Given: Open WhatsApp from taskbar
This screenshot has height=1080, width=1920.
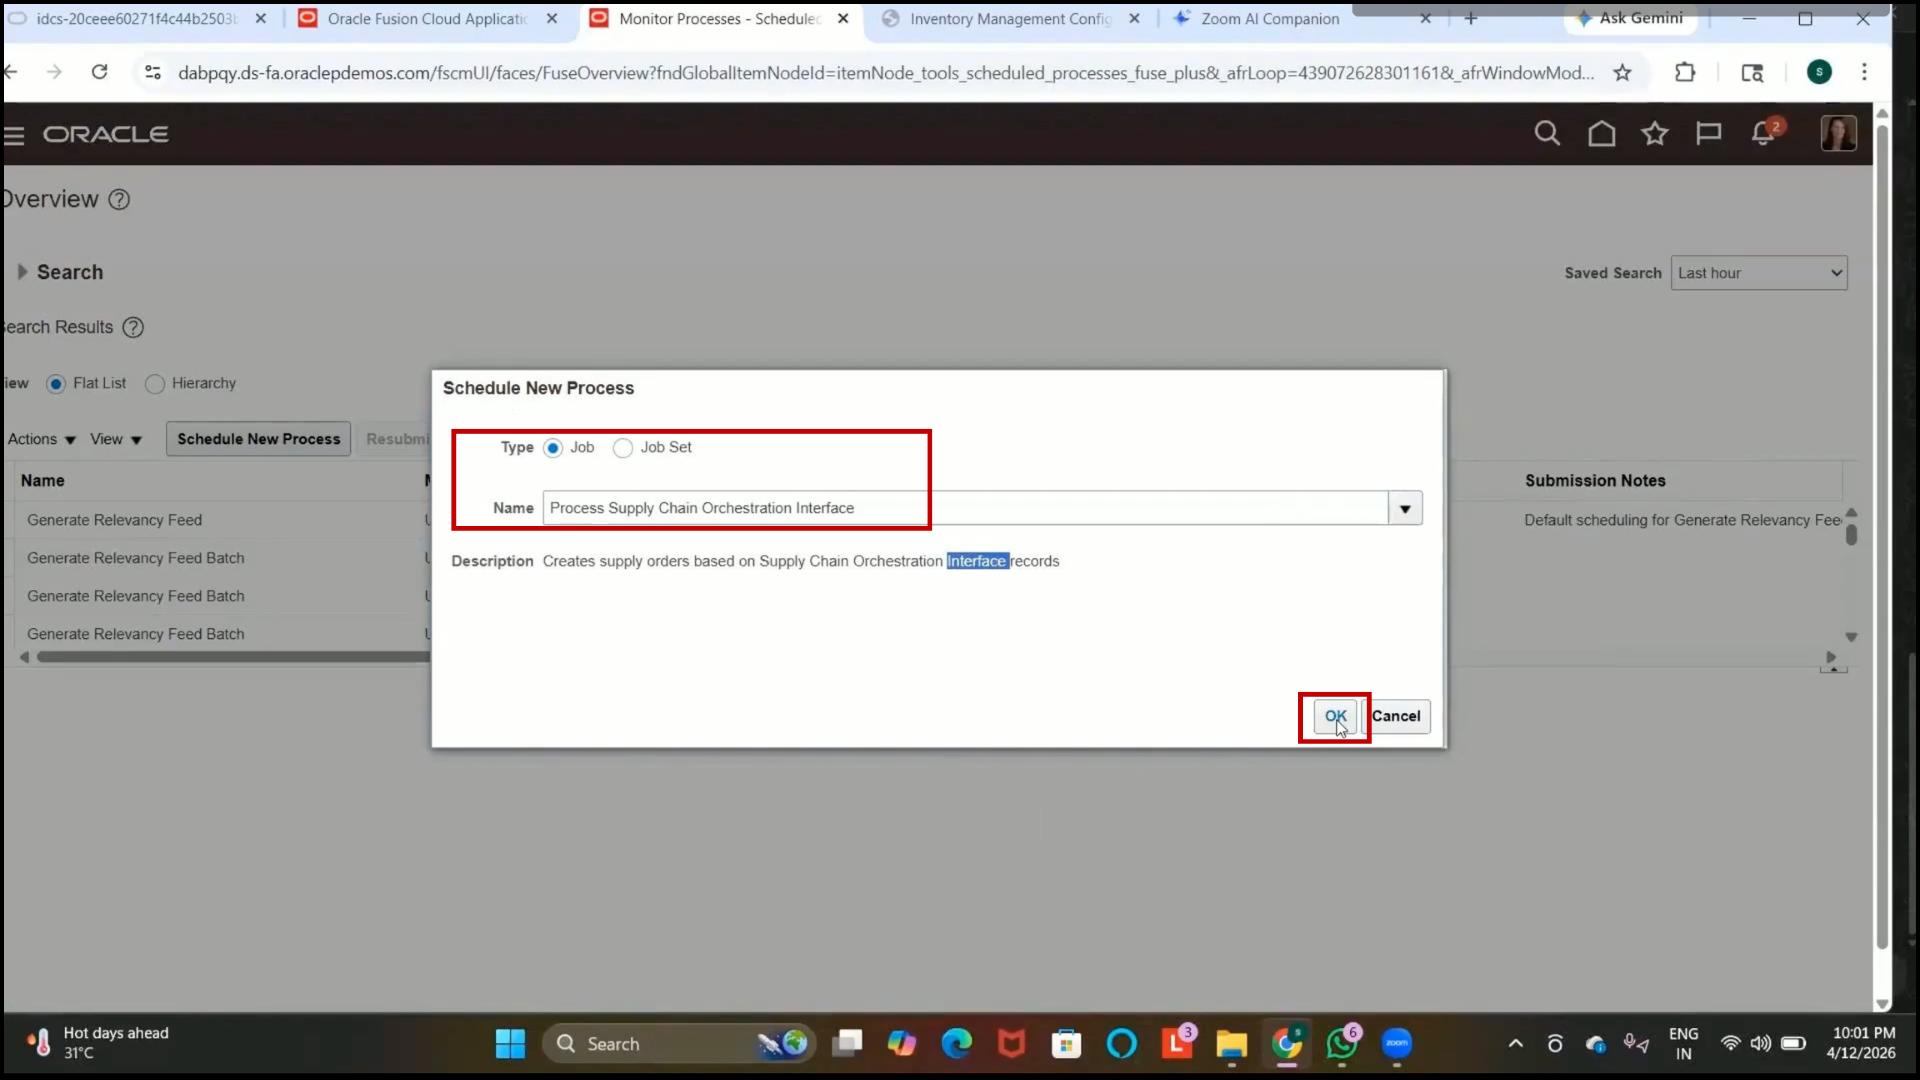Looking at the screenshot, I should [1342, 1044].
